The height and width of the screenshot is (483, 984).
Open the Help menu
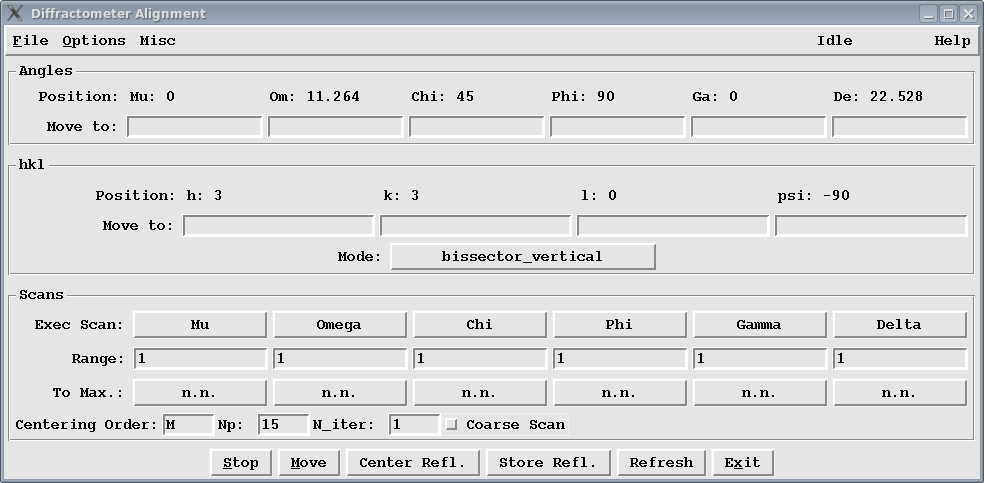pyautogui.click(x=952, y=41)
